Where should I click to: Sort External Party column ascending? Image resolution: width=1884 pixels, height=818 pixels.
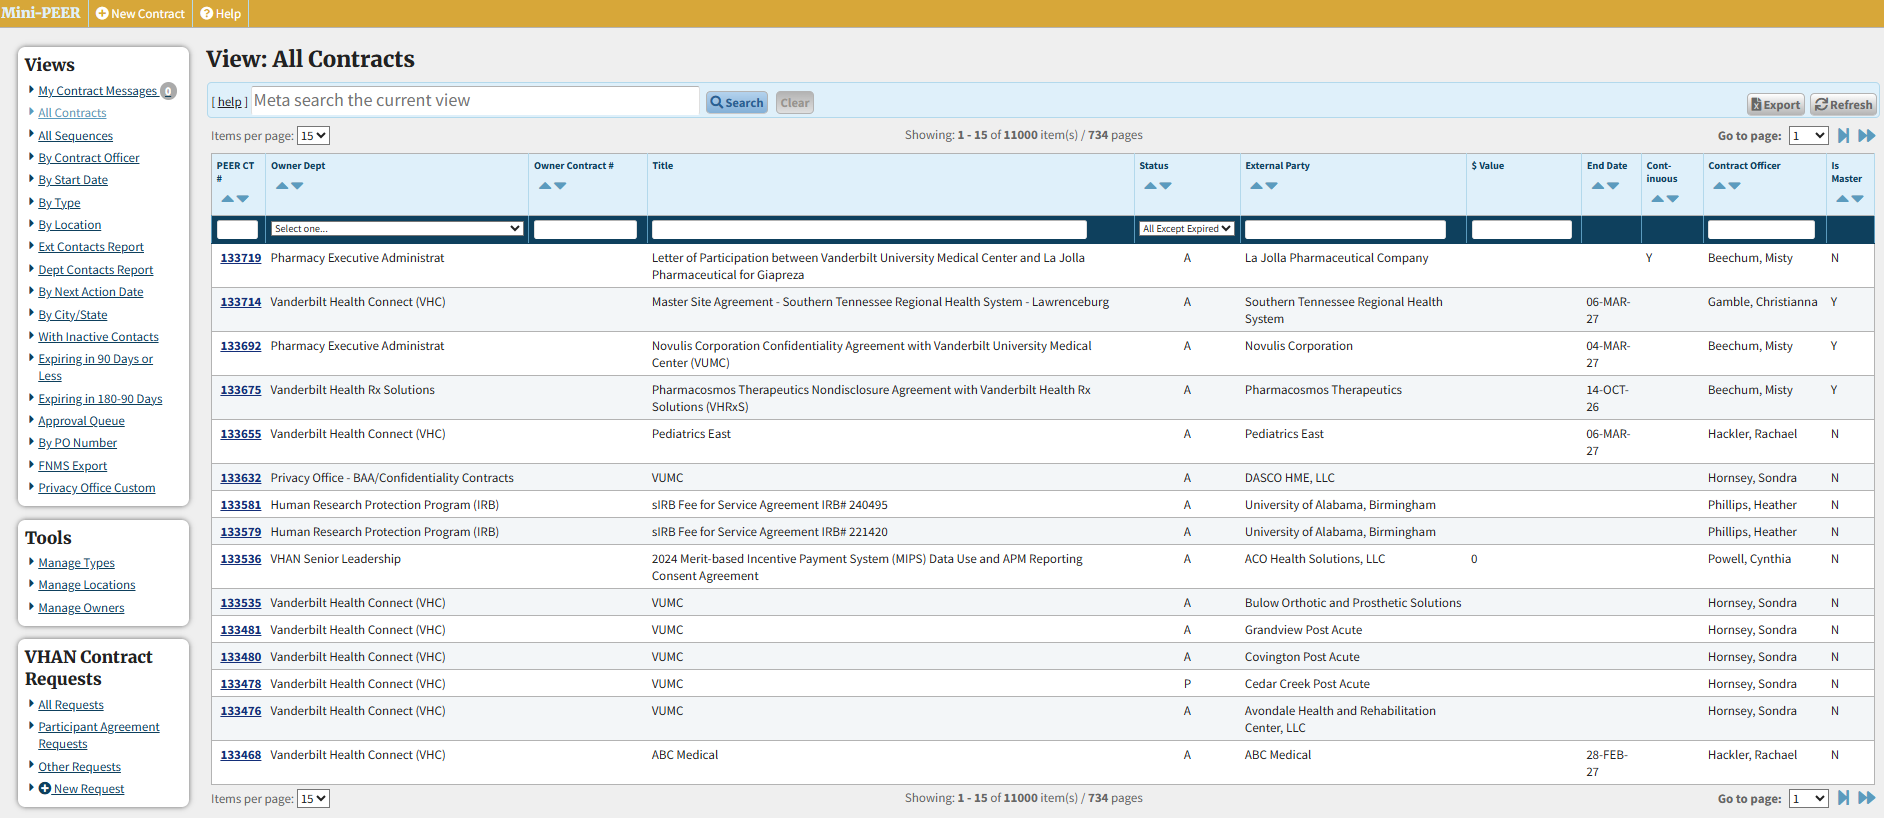1256,186
